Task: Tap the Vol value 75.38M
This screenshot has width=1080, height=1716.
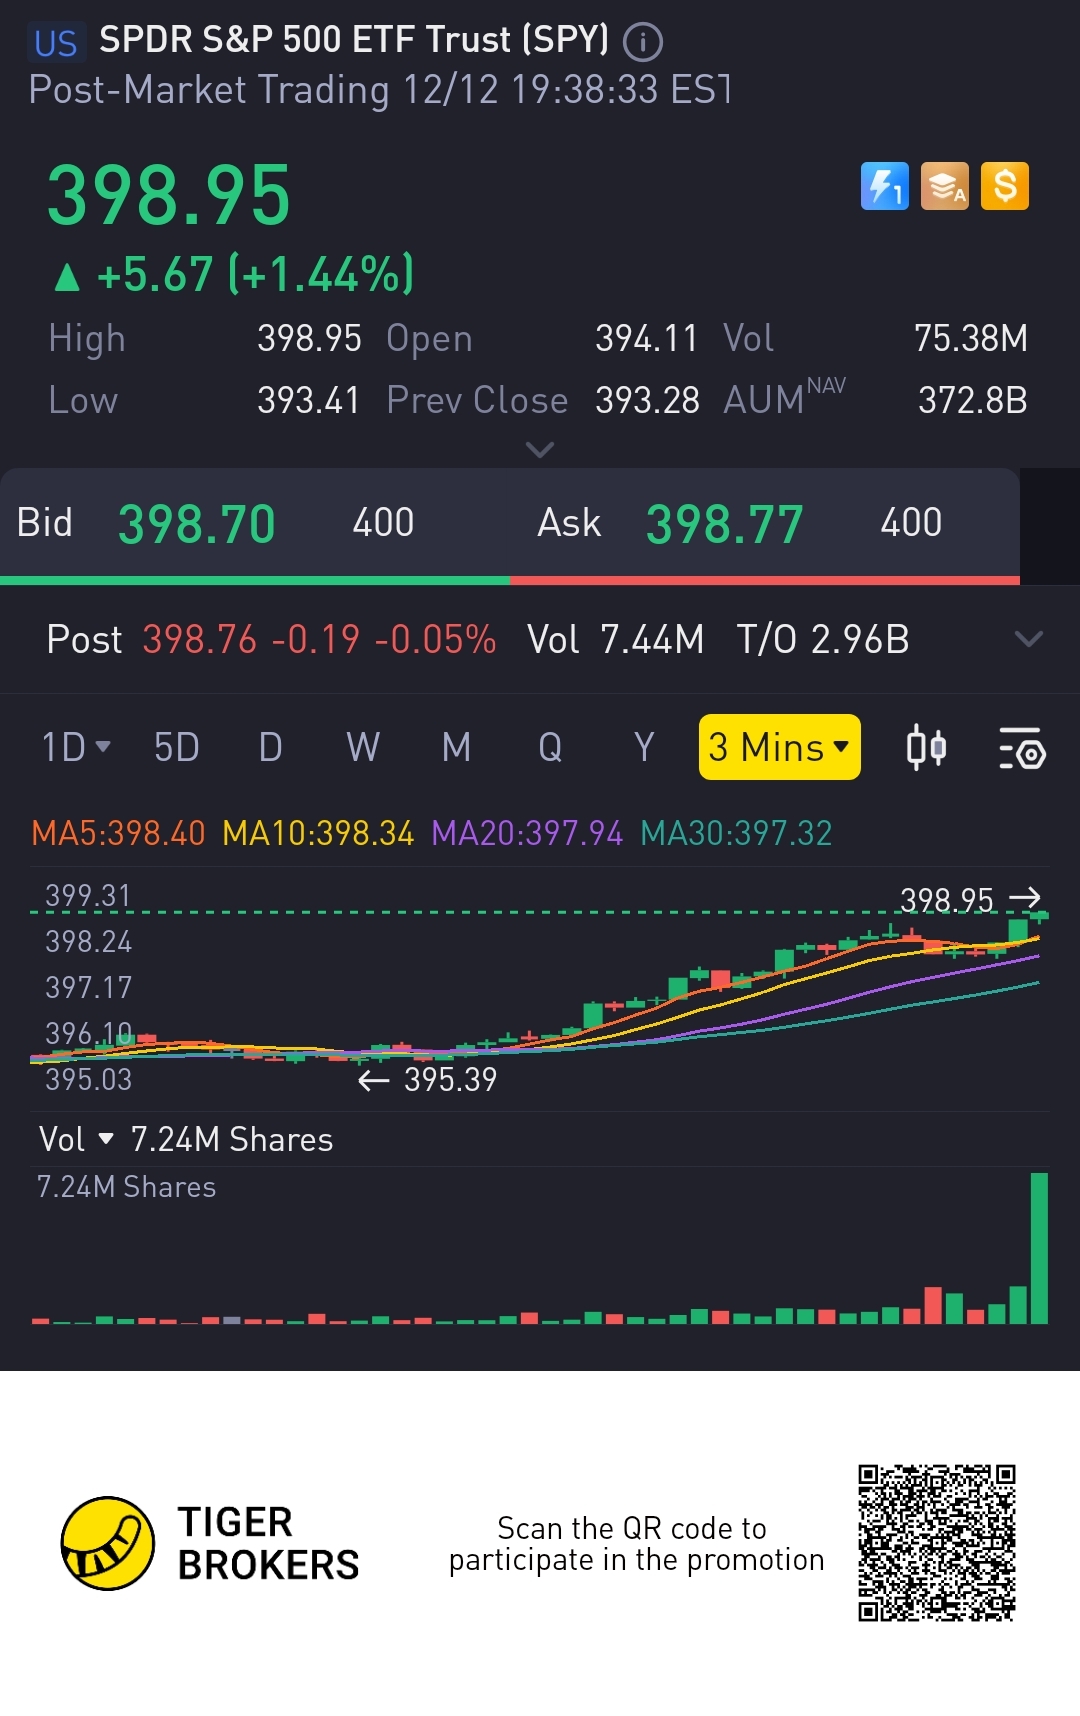Action: click(971, 338)
